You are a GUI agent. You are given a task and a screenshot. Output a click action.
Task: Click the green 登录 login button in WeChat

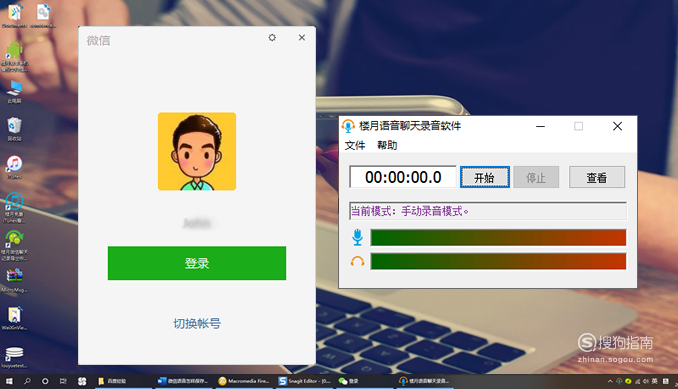coord(197,263)
